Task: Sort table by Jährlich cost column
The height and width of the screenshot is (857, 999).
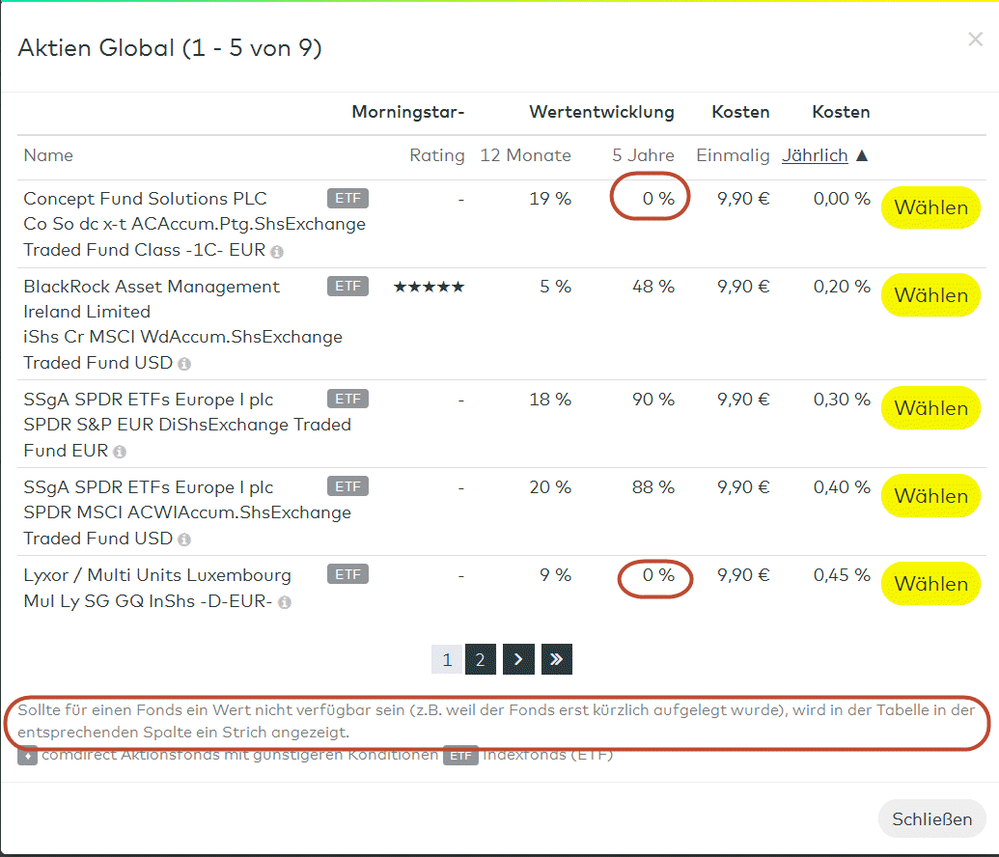Action: click(x=815, y=155)
